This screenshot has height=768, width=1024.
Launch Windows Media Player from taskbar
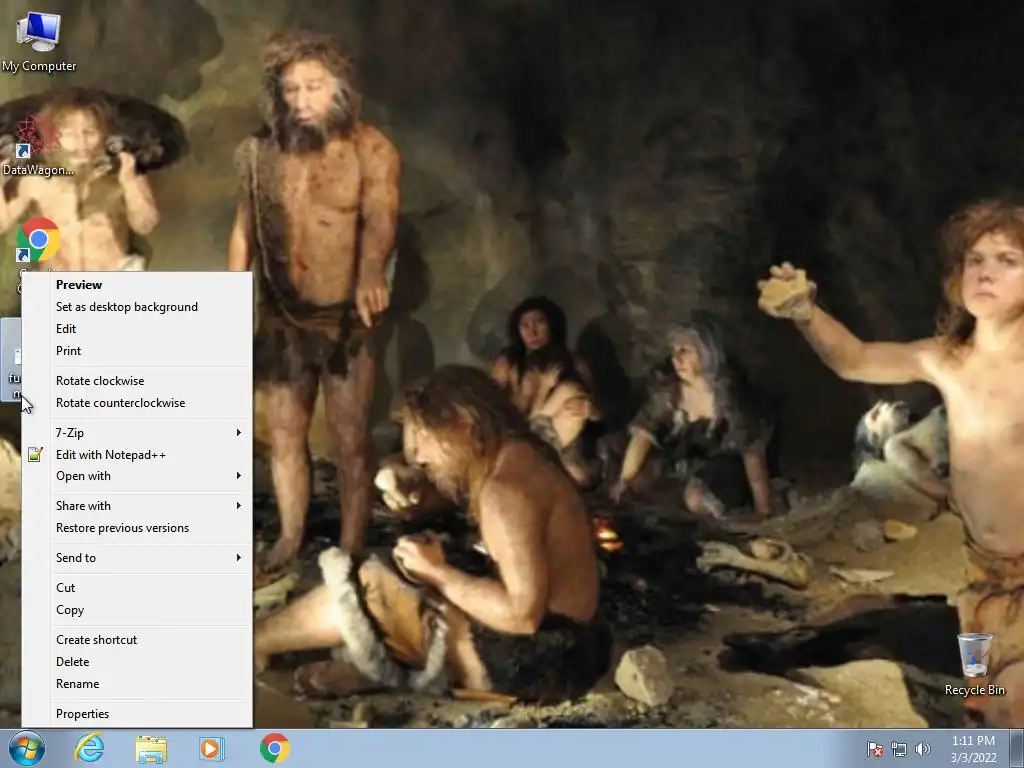click(x=212, y=748)
